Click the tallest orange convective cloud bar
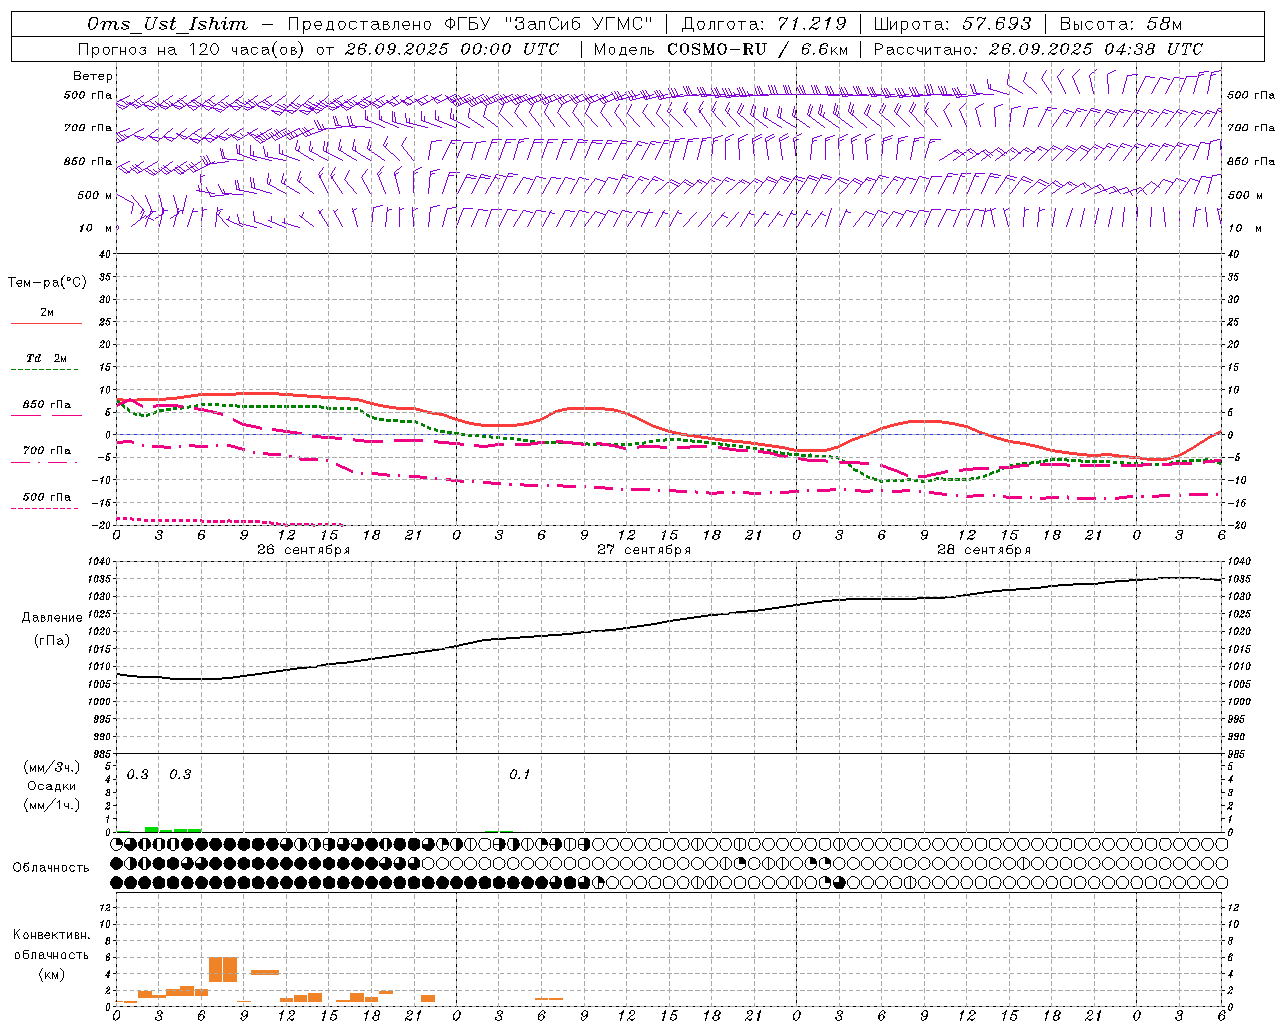This screenshot has height=1024, width=1280. coord(223,969)
